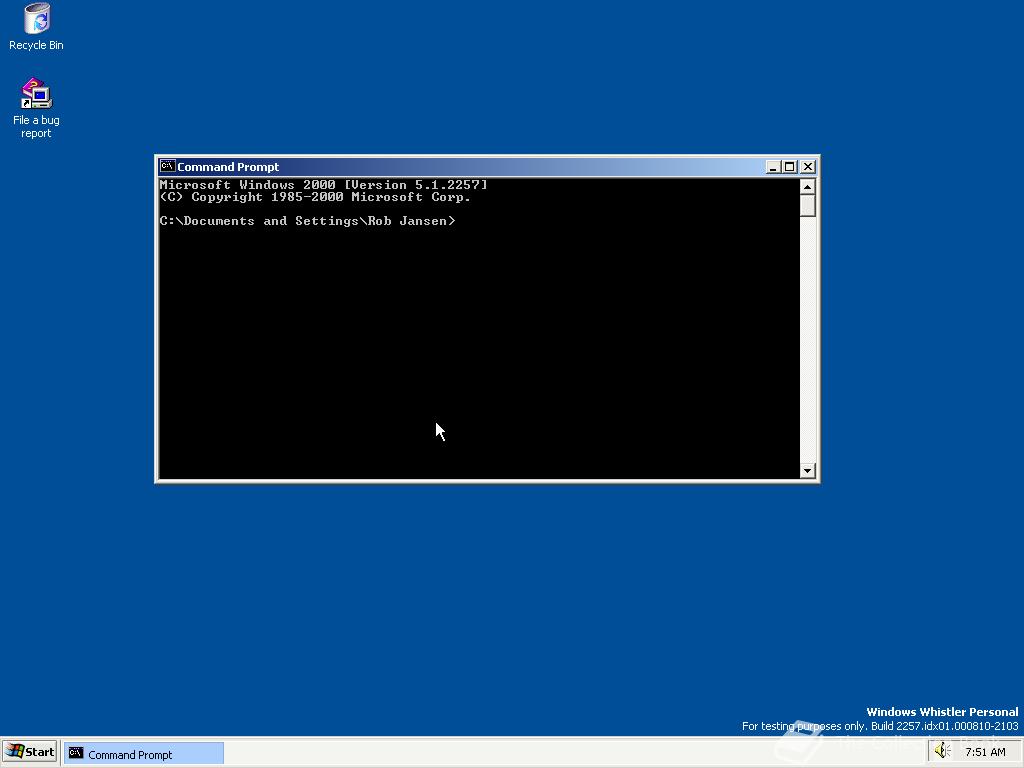Click scrollbar down arrow in Command Prompt
Screen dimensions: 1024x768
pyautogui.click(x=807, y=470)
